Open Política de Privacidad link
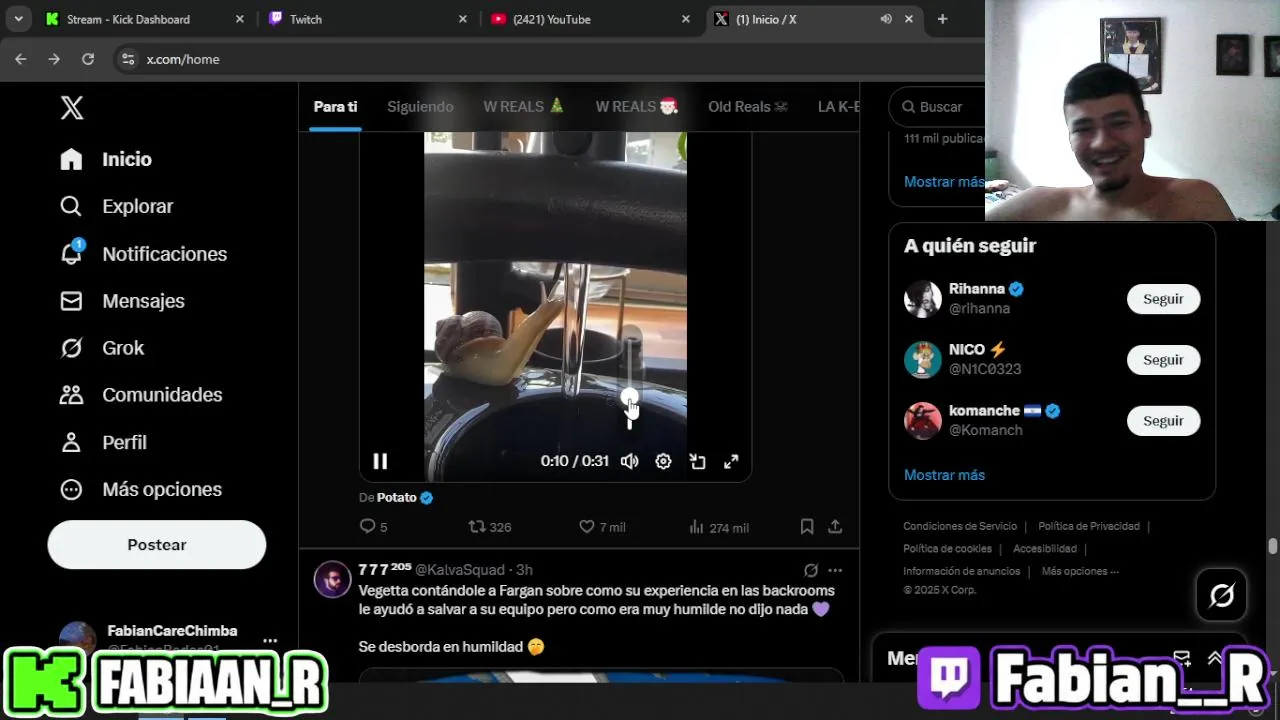1280x720 pixels. click(x=1089, y=526)
